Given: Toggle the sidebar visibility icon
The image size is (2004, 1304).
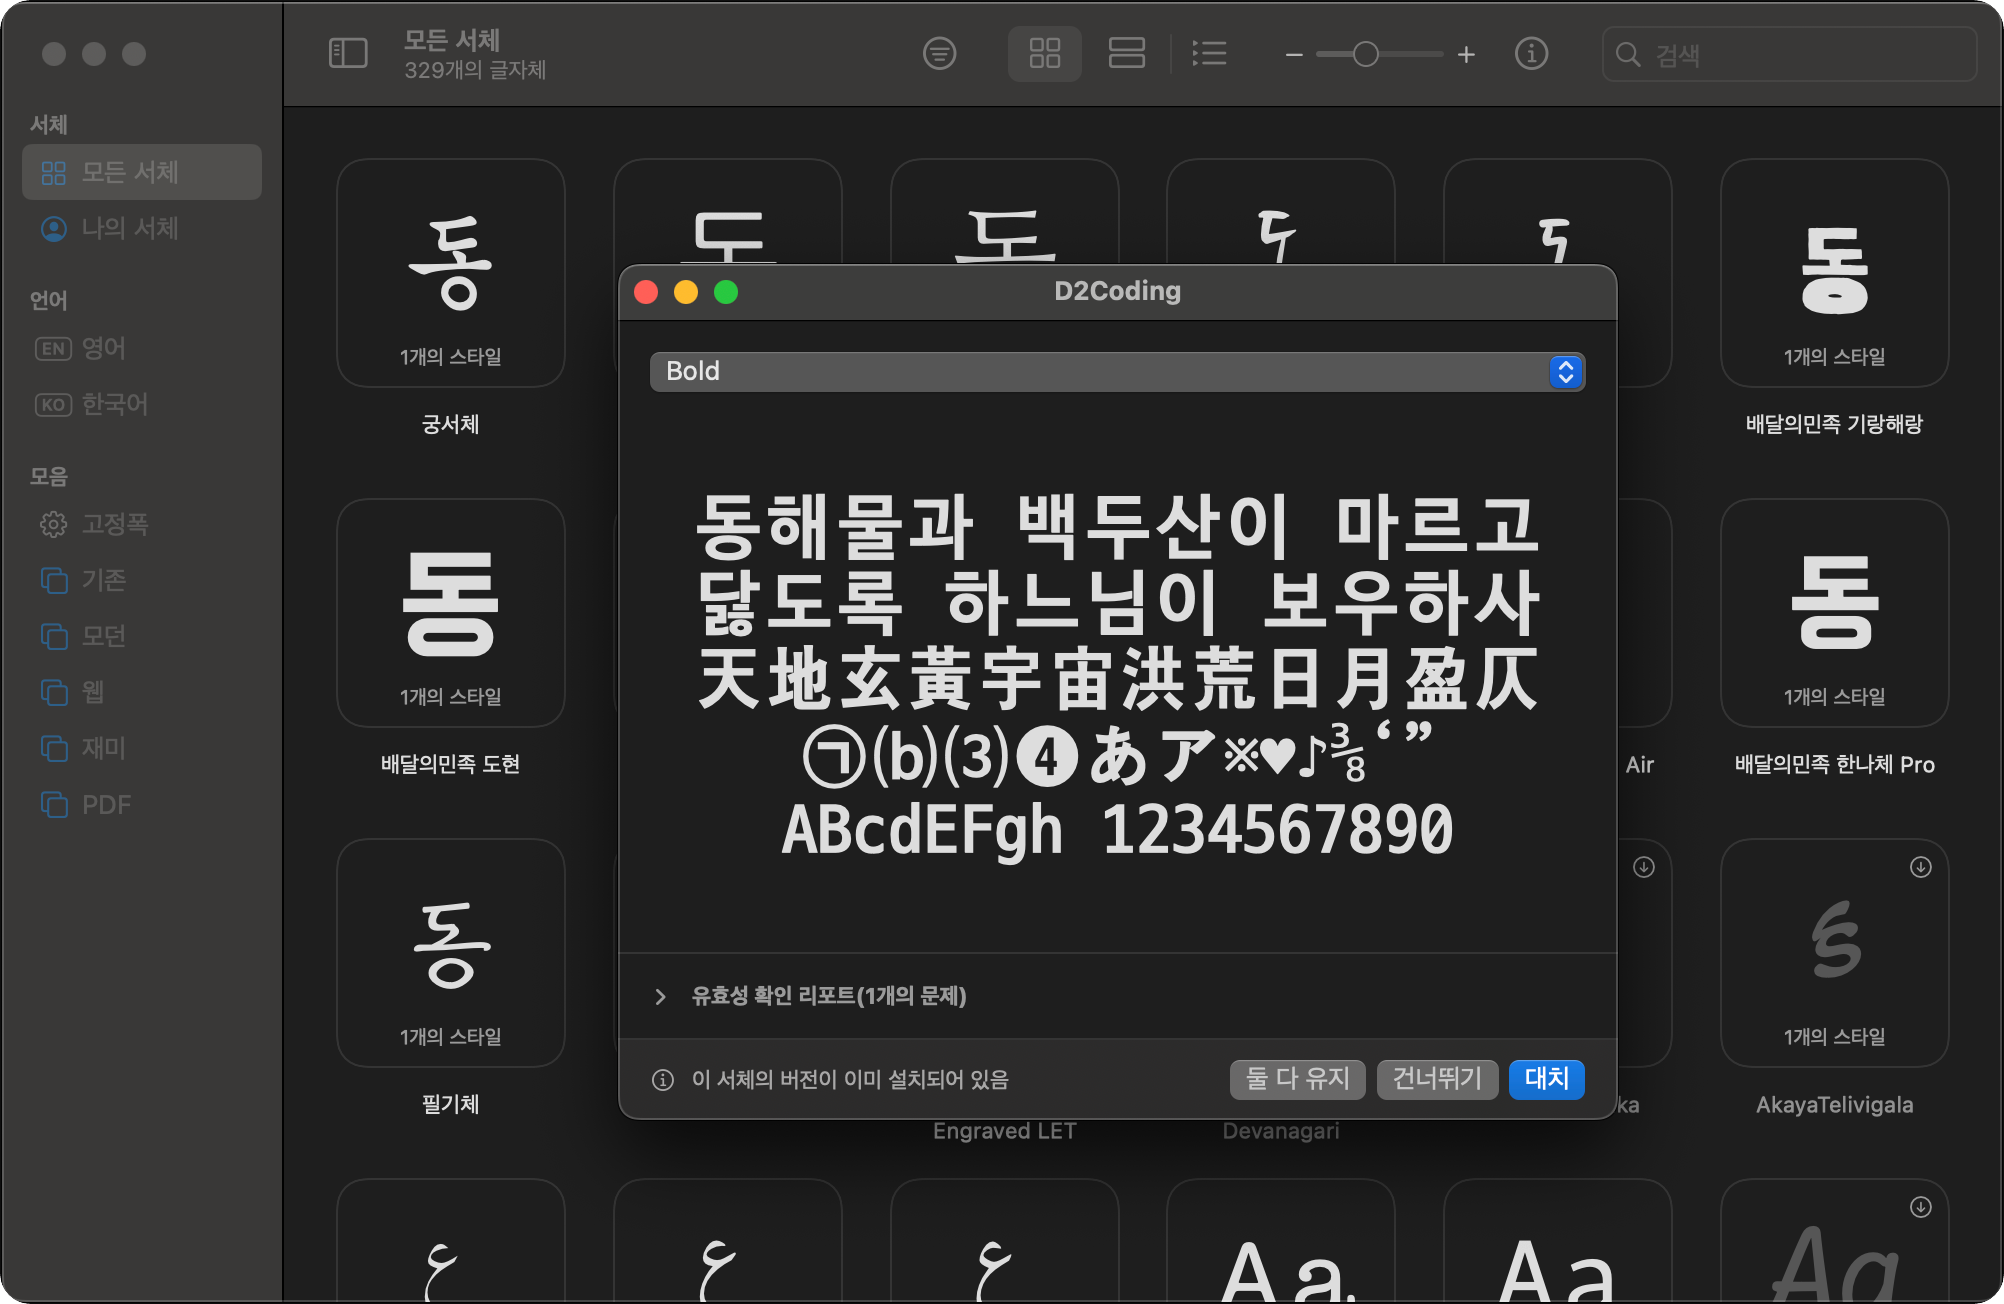Looking at the screenshot, I should (x=348, y=53).
